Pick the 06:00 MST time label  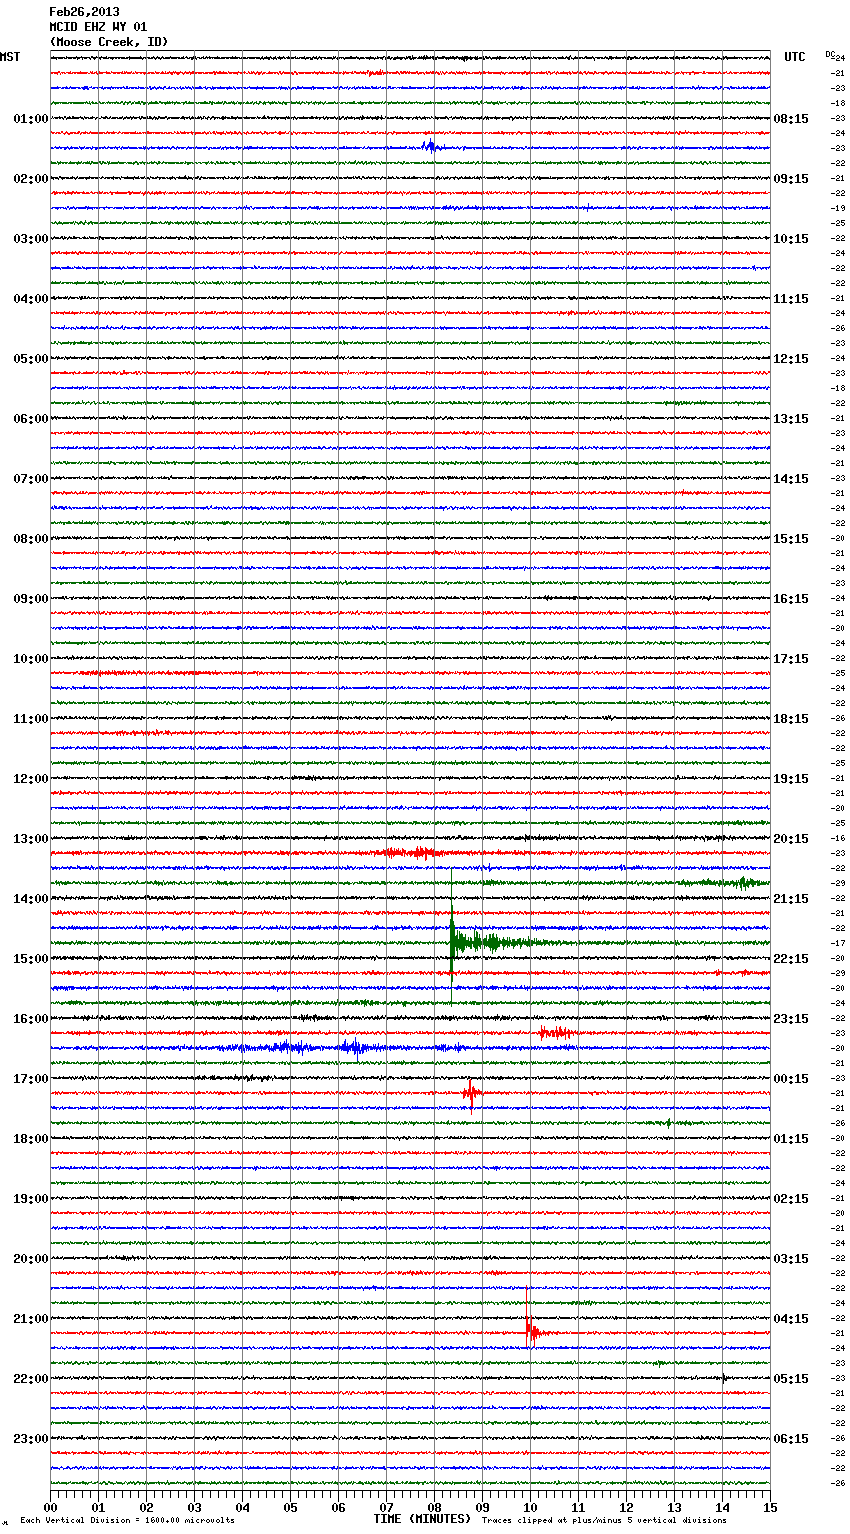coord(31,419)
